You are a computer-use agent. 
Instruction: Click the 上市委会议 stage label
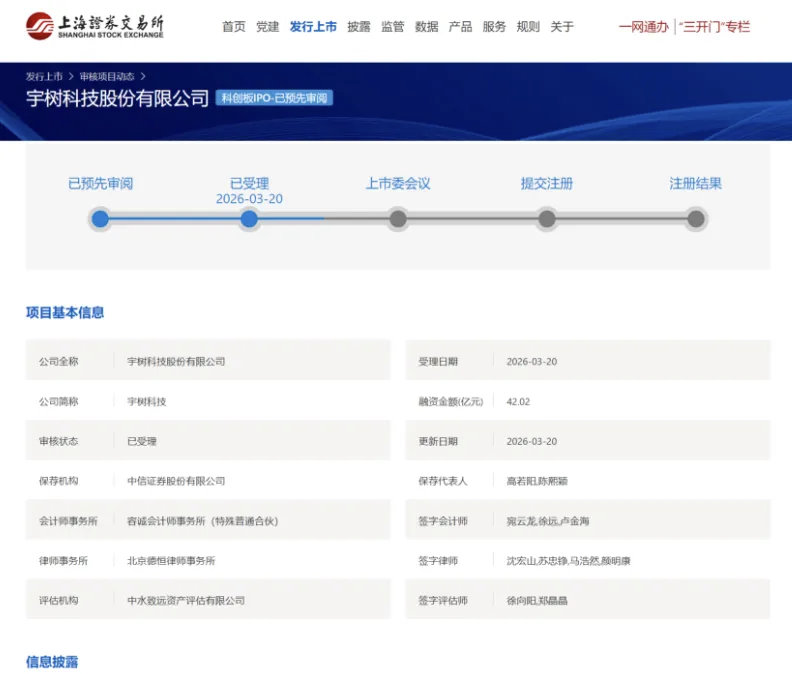(398, 183)
